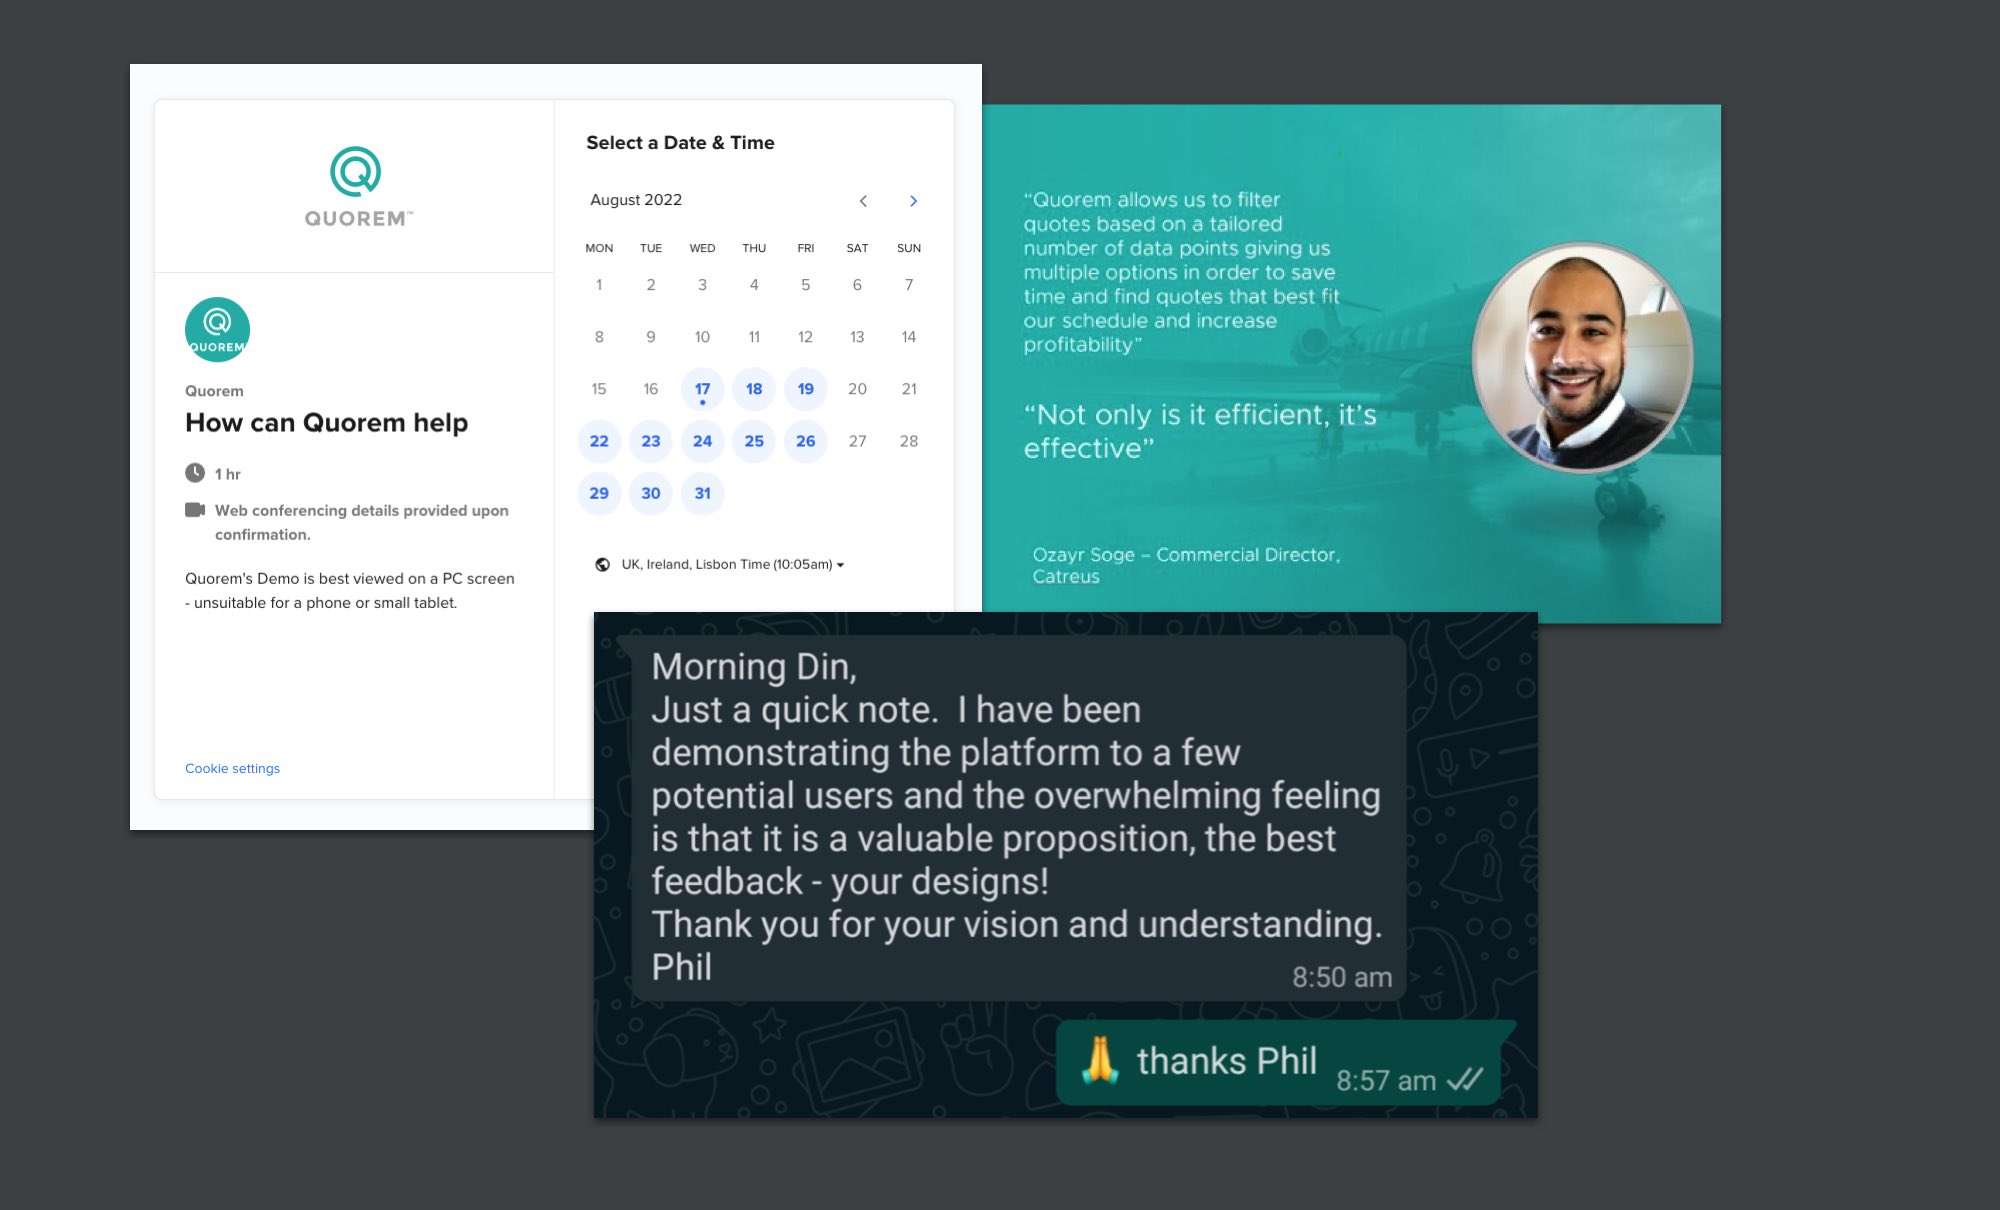Click the praying hands emoji in reply

click(x=1100, y=1060)
